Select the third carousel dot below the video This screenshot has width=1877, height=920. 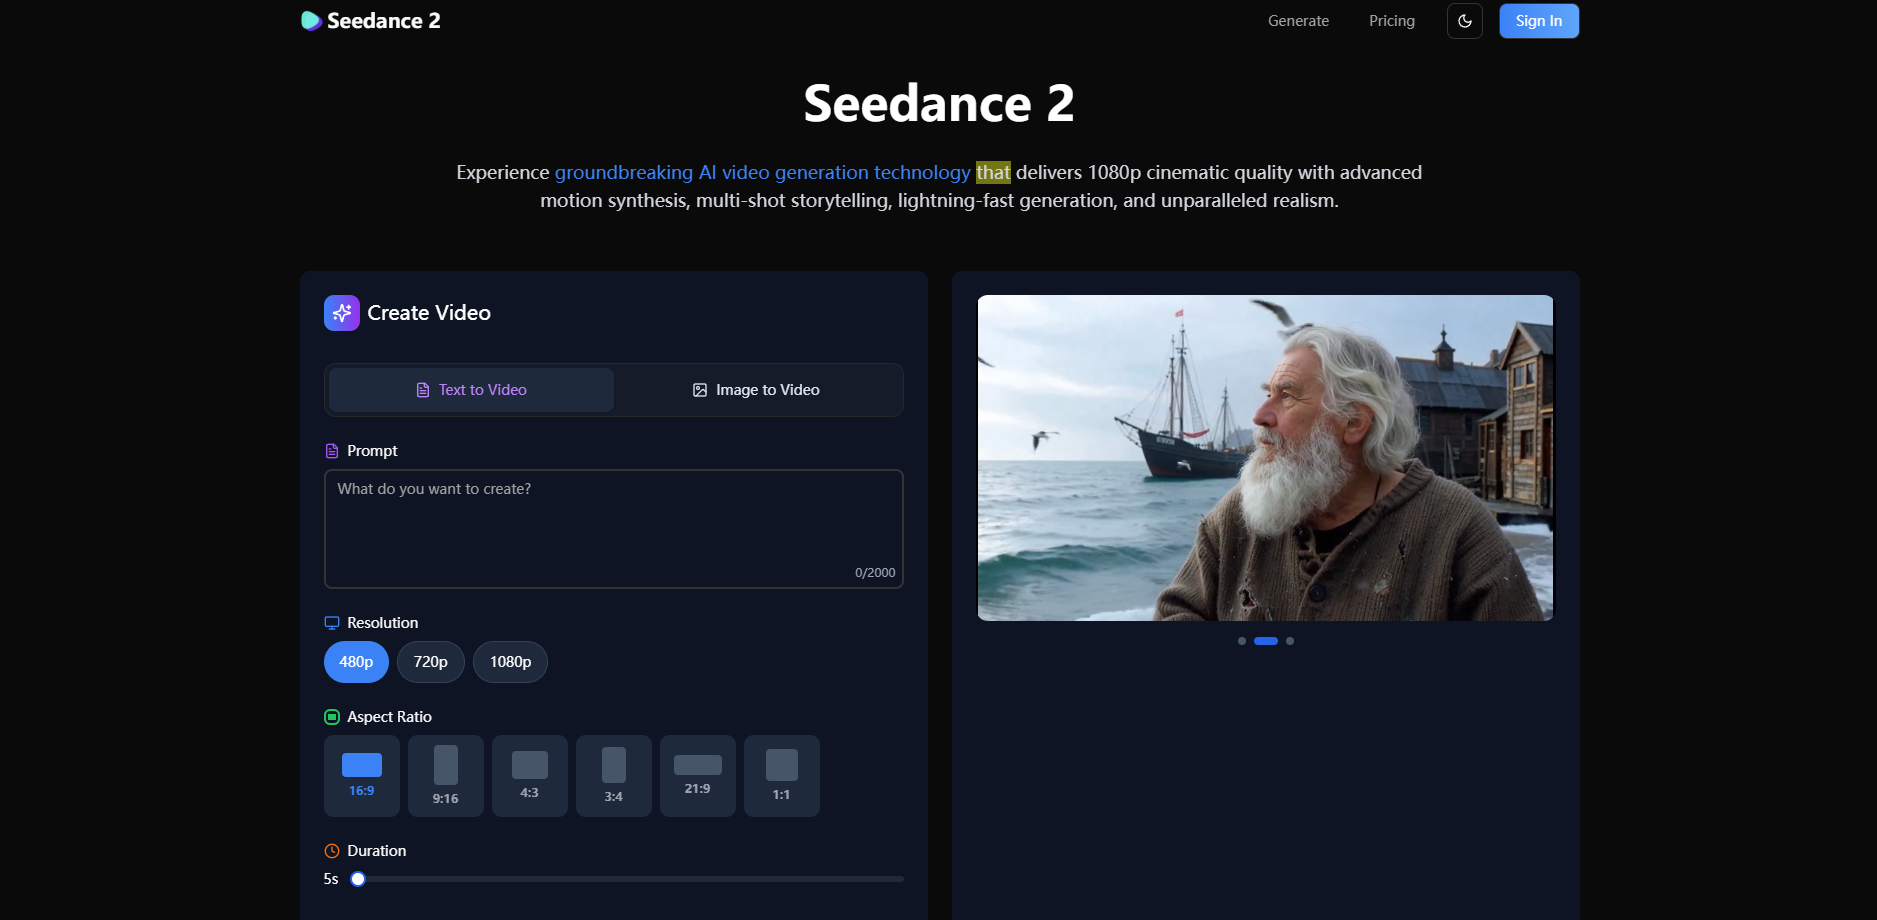(x=1290, y=641)
